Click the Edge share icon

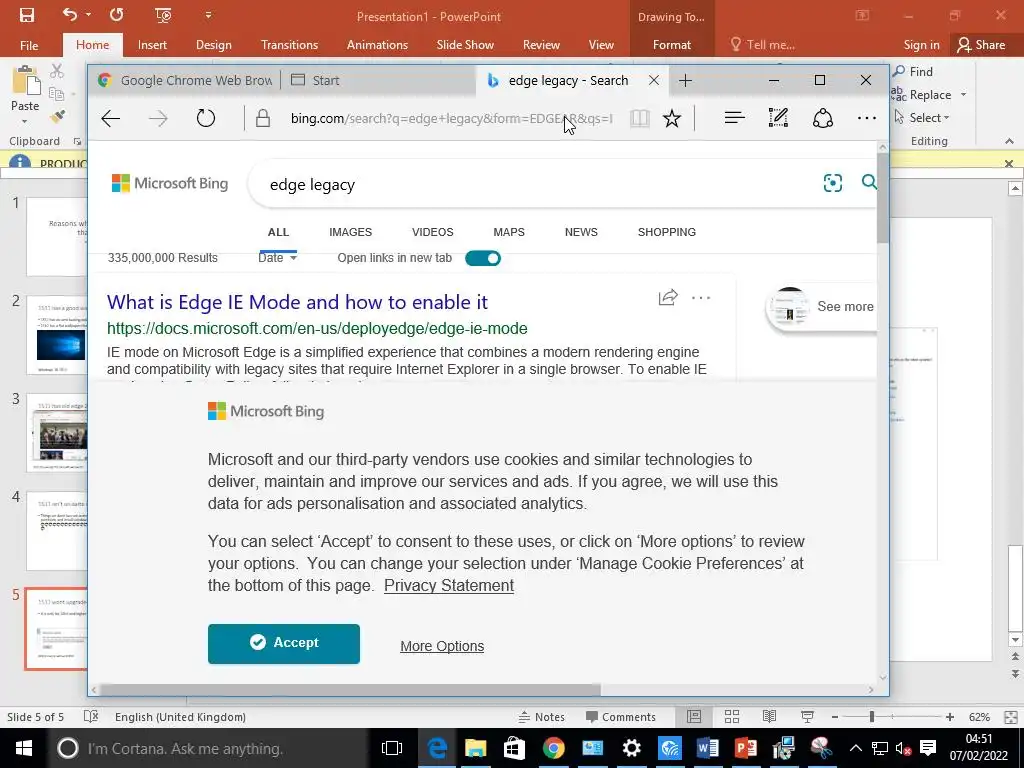(823, 118)
